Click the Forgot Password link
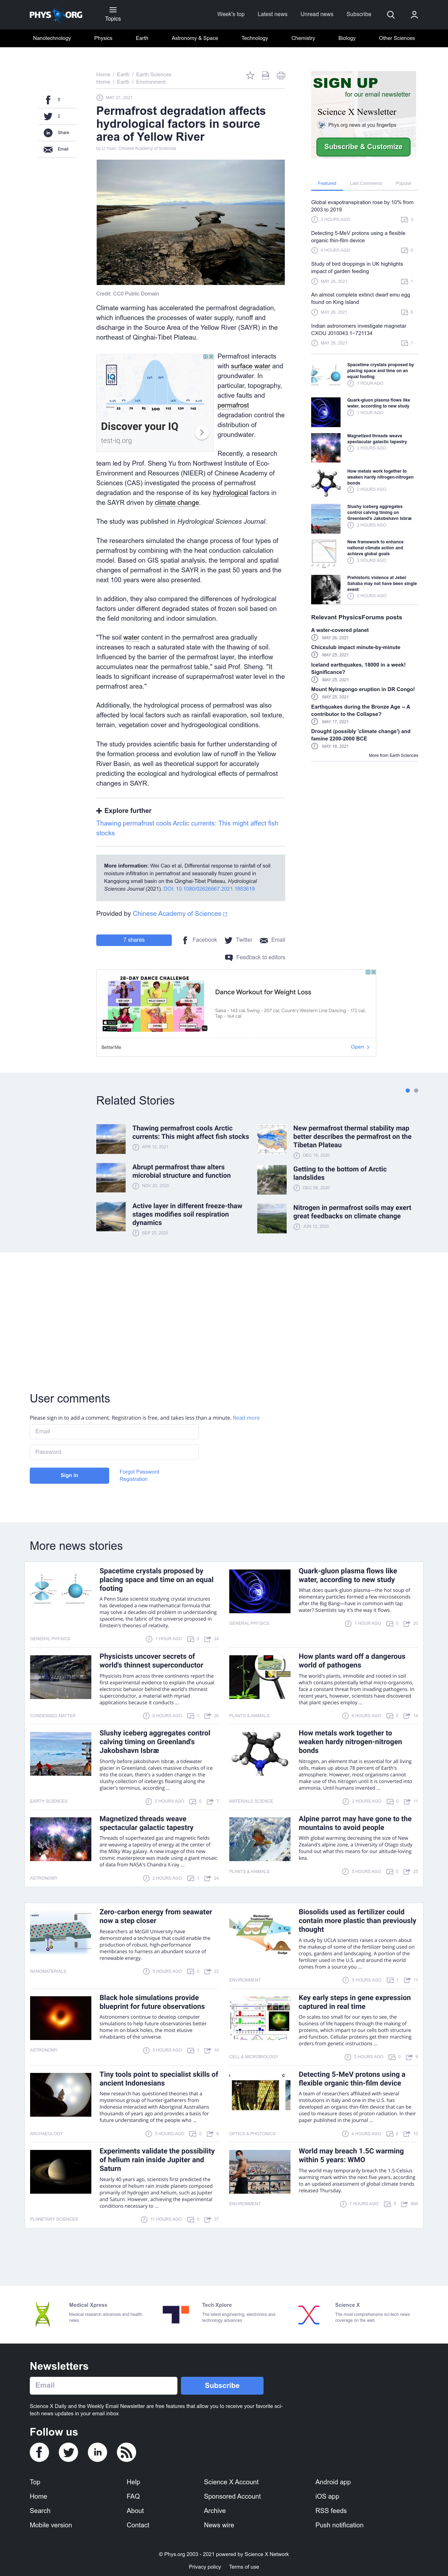 139,1471
